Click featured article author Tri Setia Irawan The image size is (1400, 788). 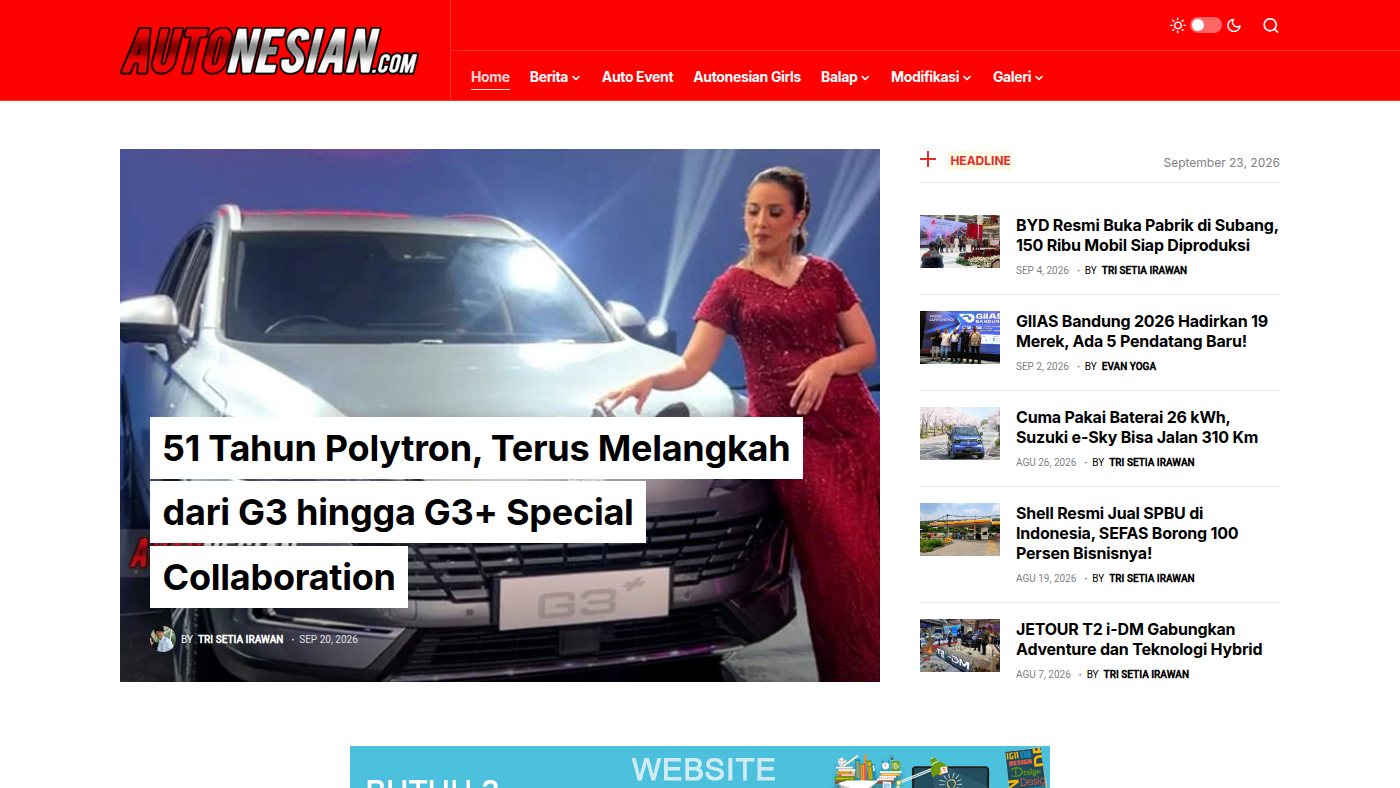(x=240, y=639)
